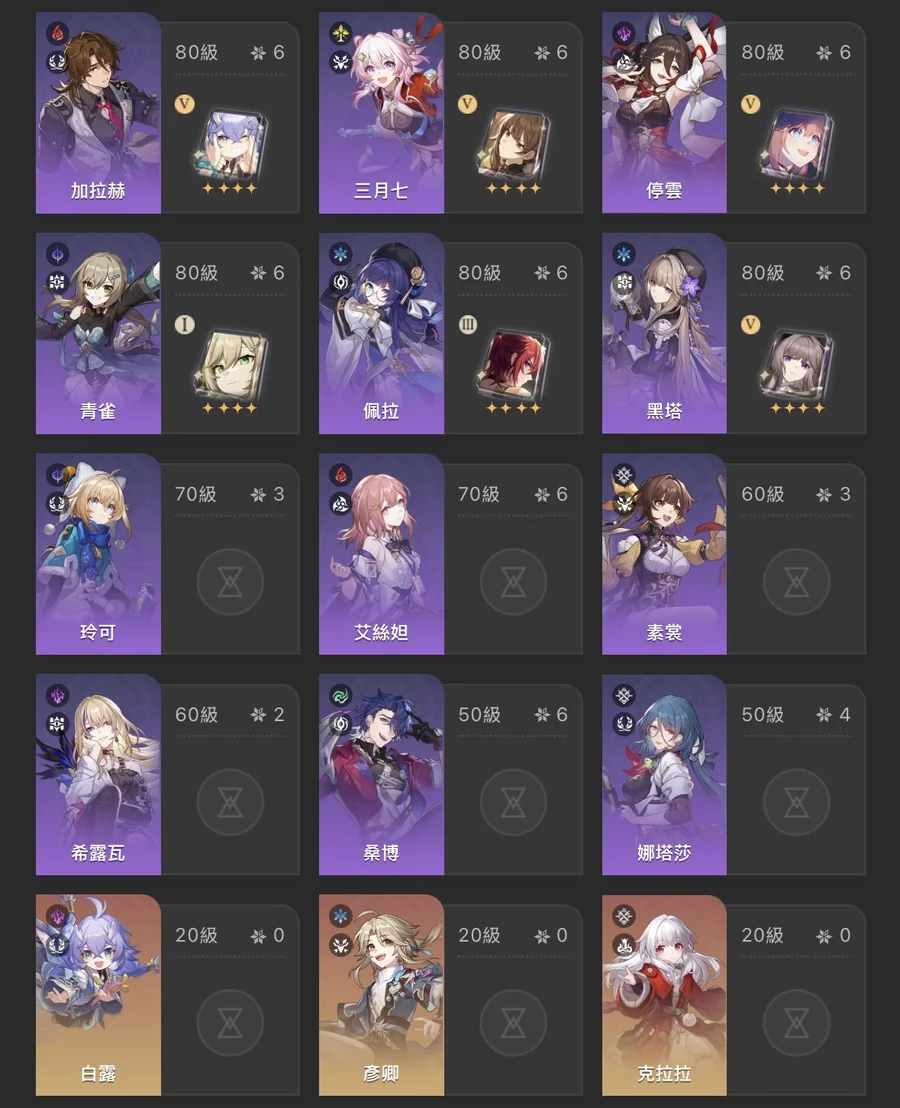Screen dimensions: 900x1108
Task: Click empty light cone slot for 艾絲妲
Action: tap(513, 582)
